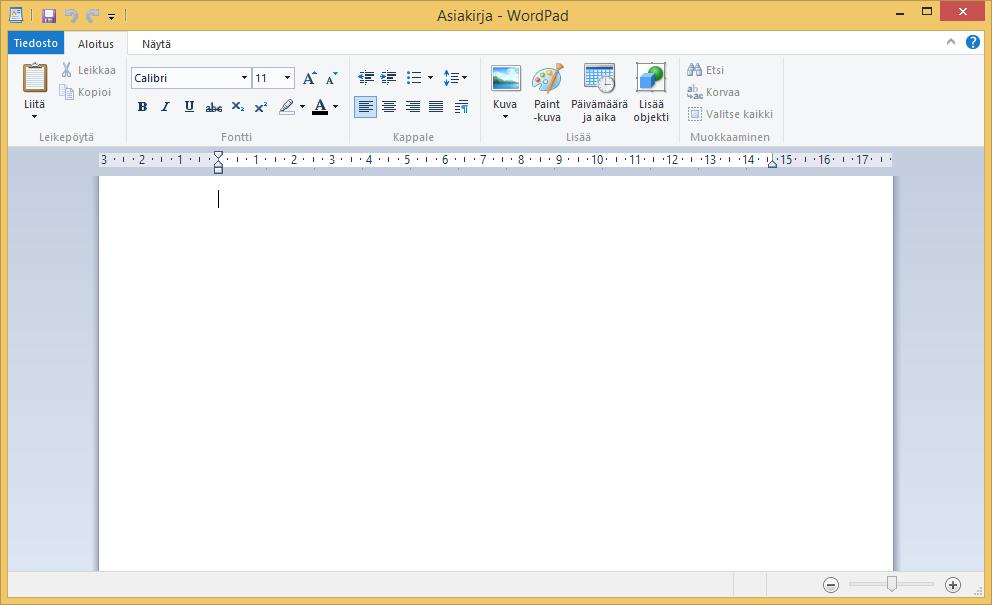Toggle Subscript formatting
992x605 pixels.
click(x=237, y=107)
